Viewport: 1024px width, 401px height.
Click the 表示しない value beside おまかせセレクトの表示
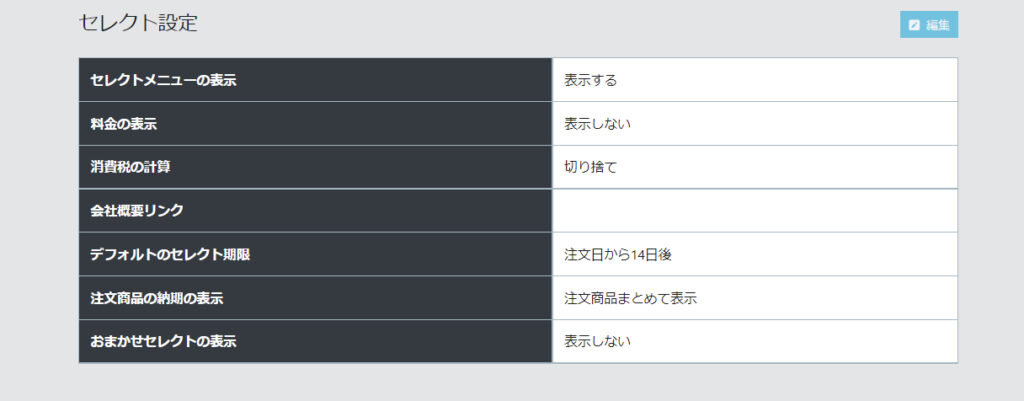tap(597, 342)
